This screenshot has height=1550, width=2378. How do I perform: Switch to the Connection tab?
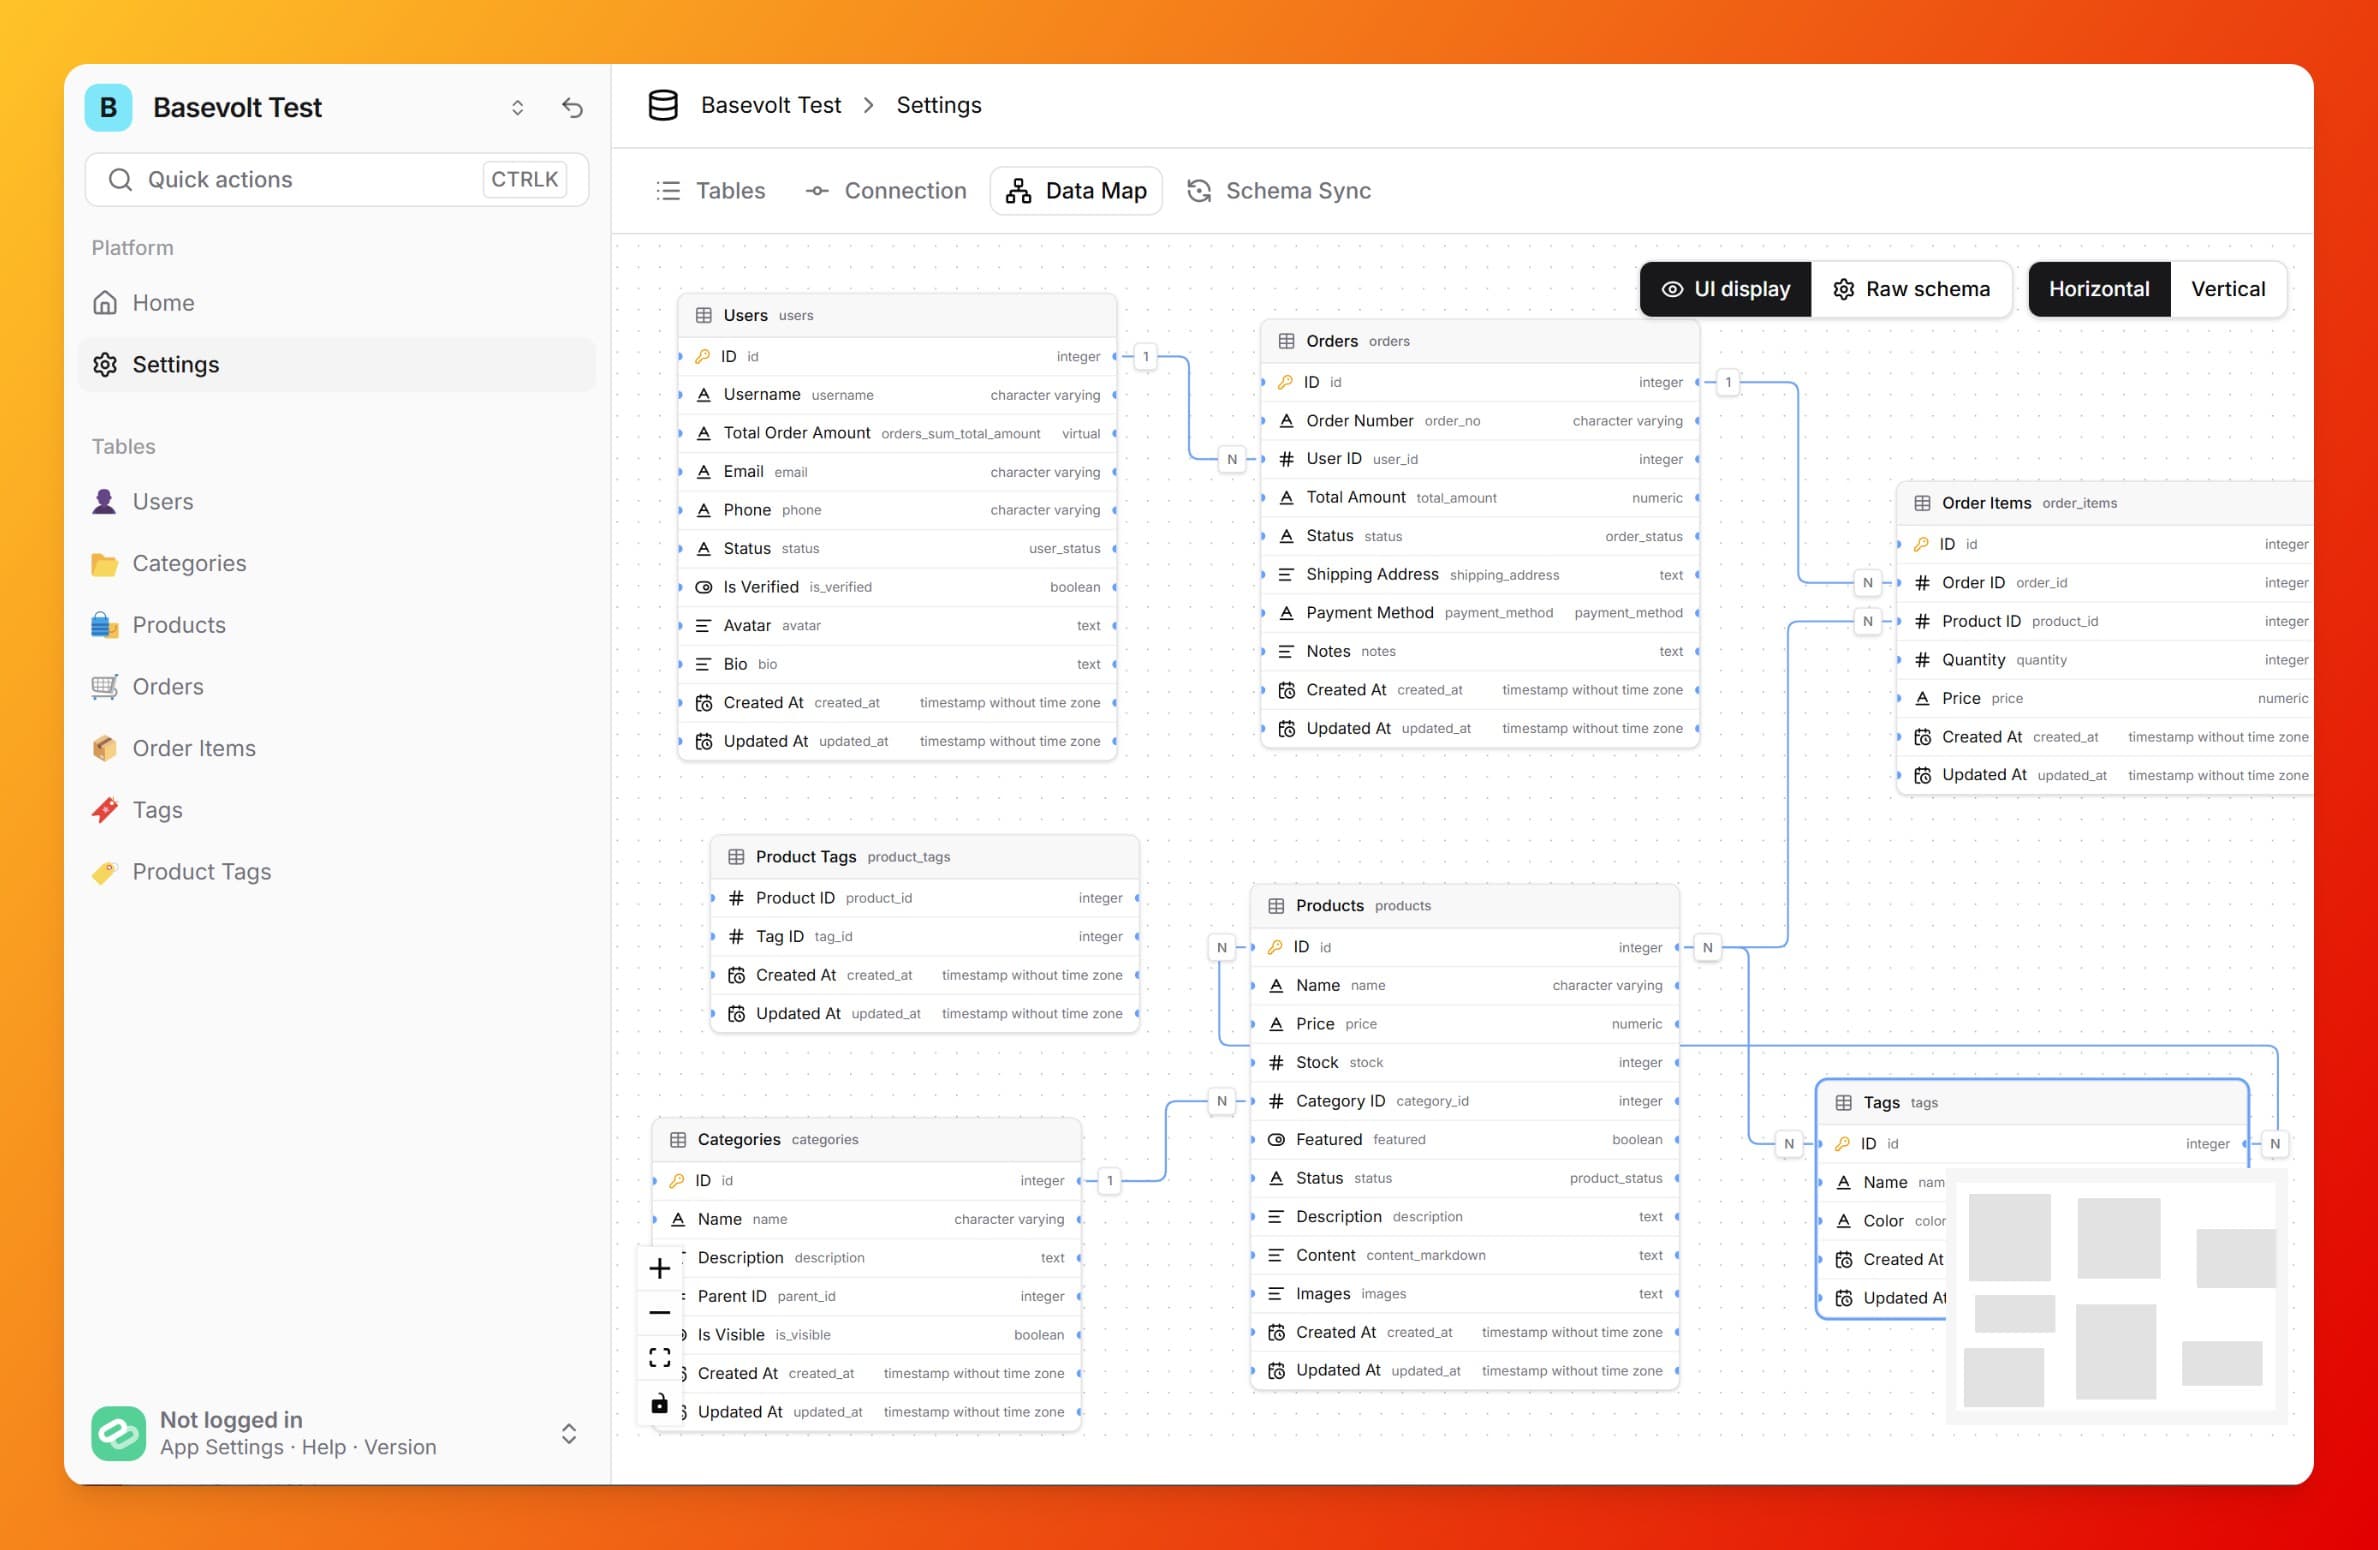(x=886, y=190)
